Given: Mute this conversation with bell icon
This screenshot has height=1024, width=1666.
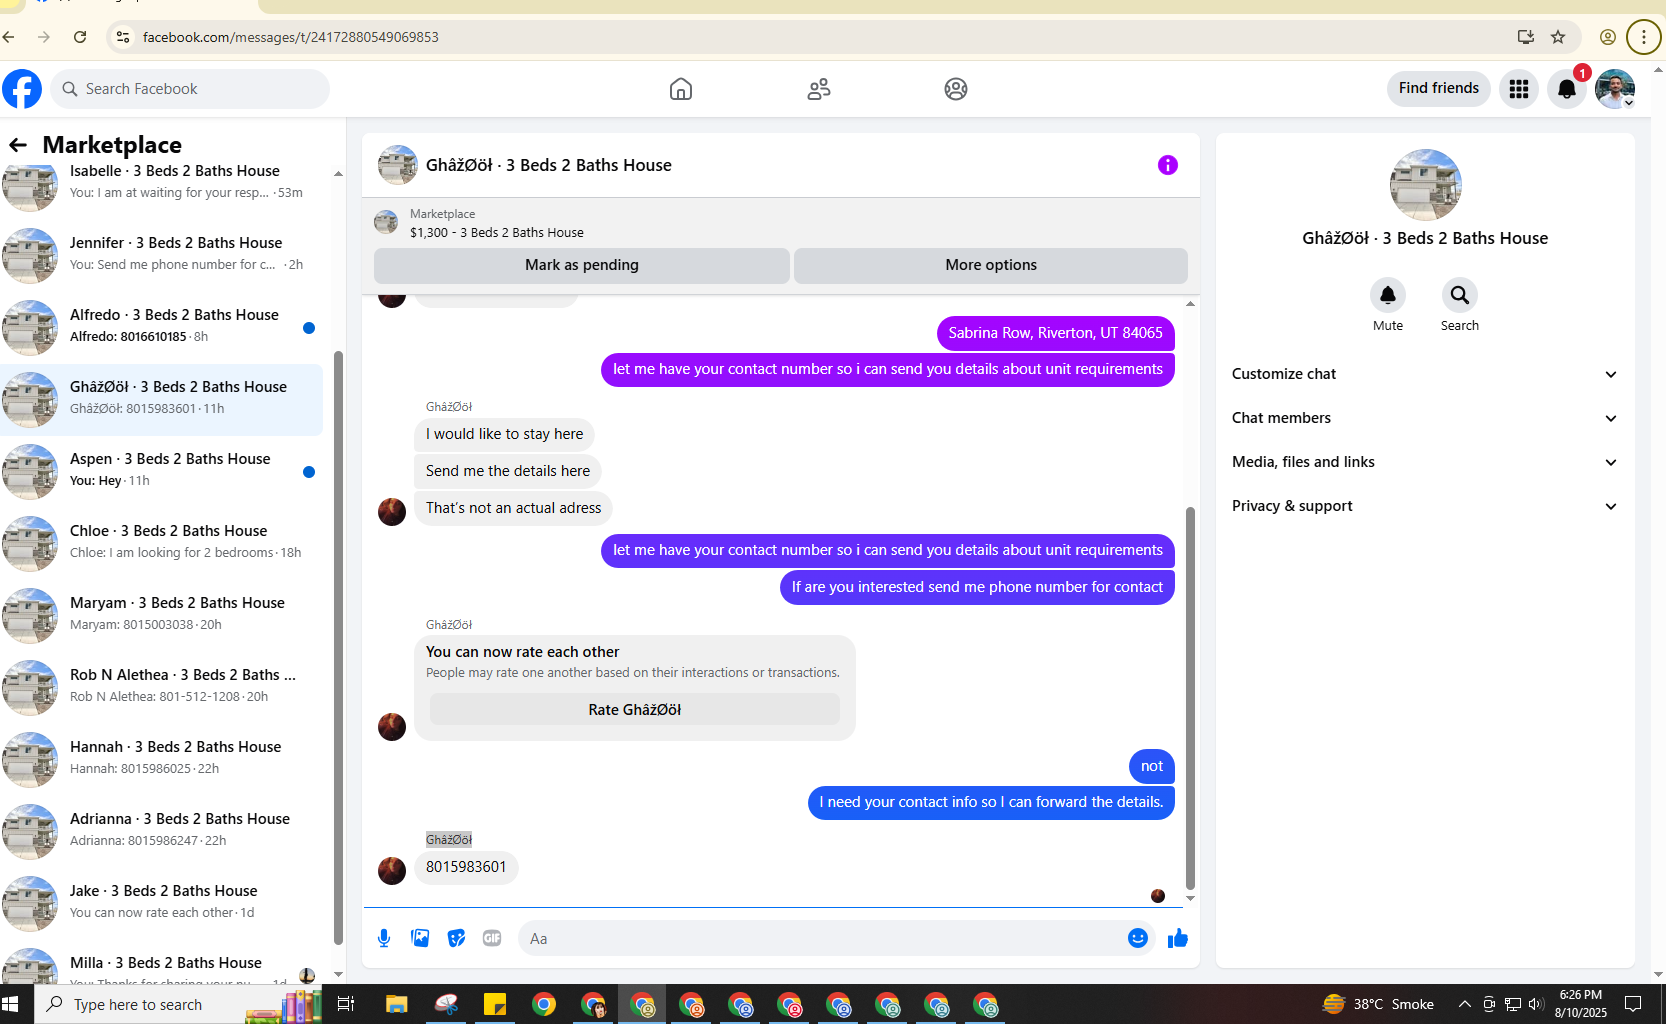Looking at the screenshot, I should tap(1388, 295).
